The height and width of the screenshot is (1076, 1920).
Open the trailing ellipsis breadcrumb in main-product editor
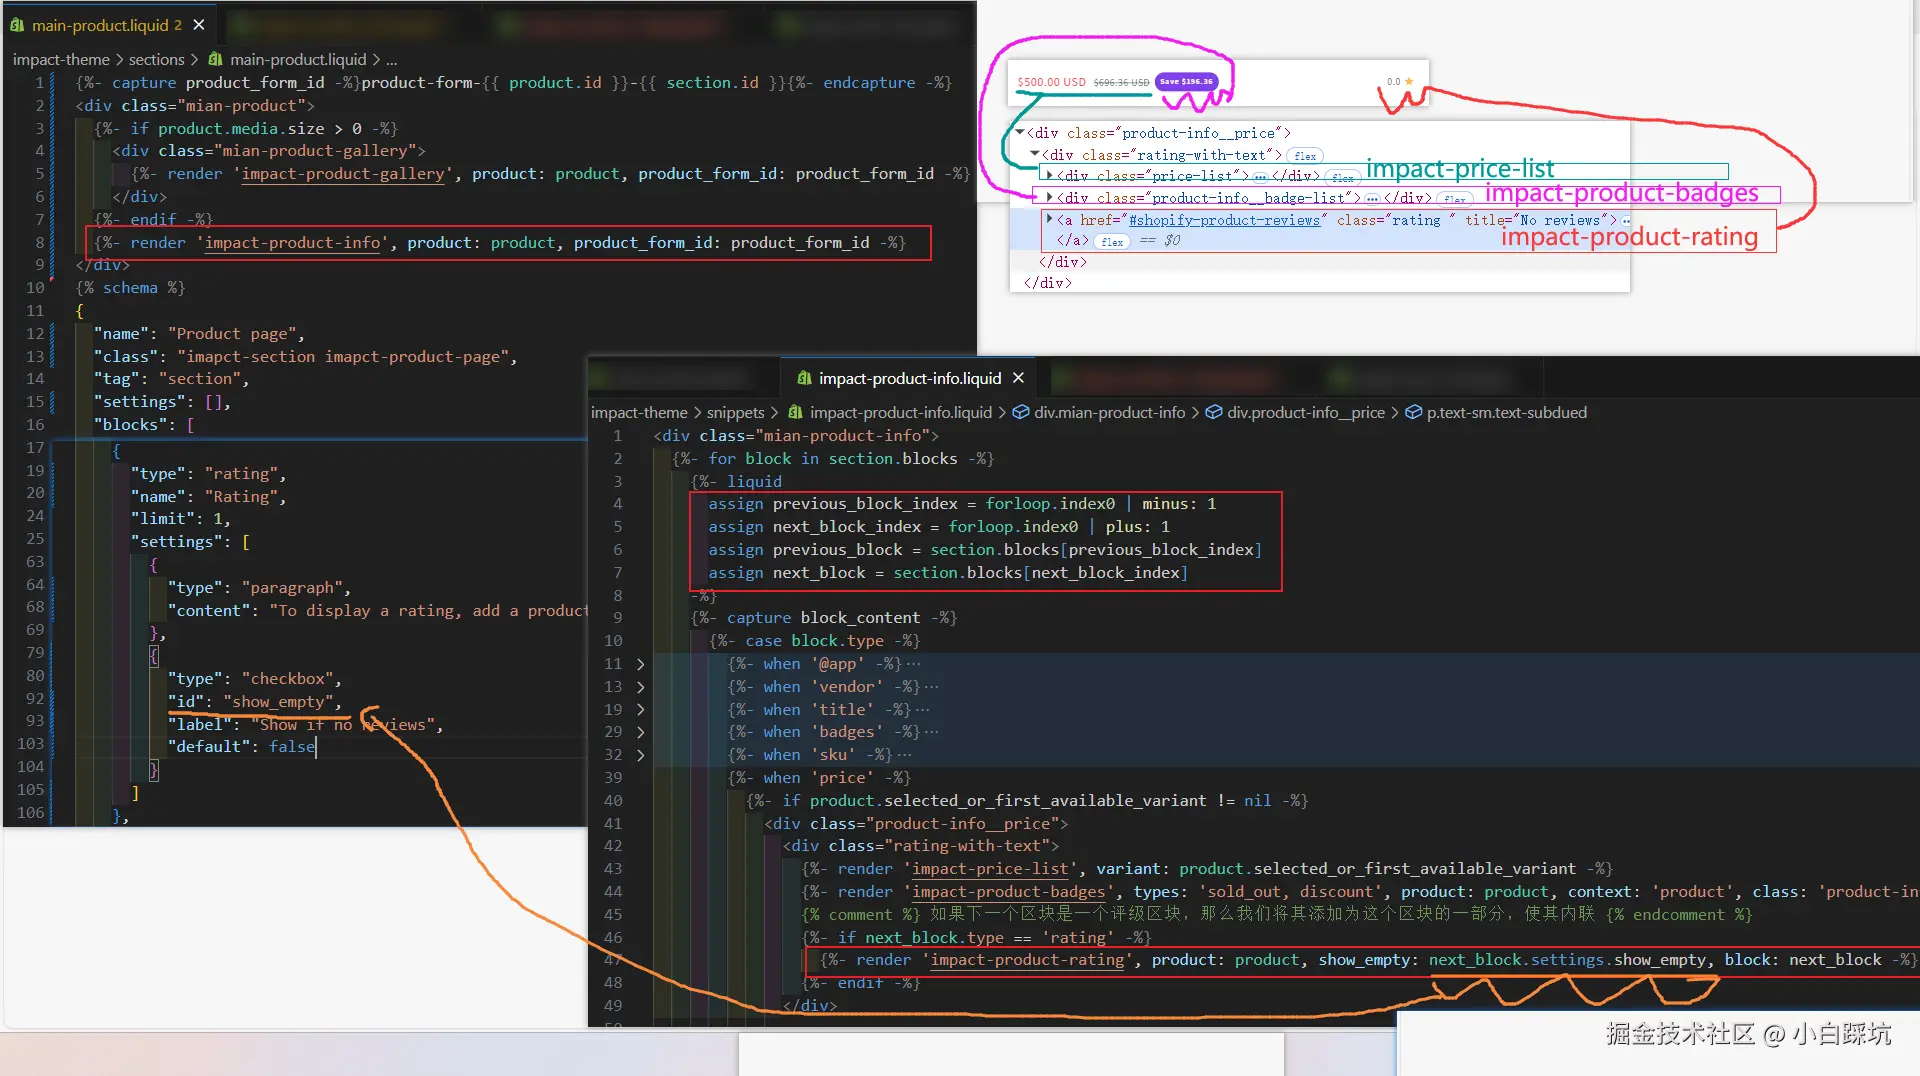391,60
